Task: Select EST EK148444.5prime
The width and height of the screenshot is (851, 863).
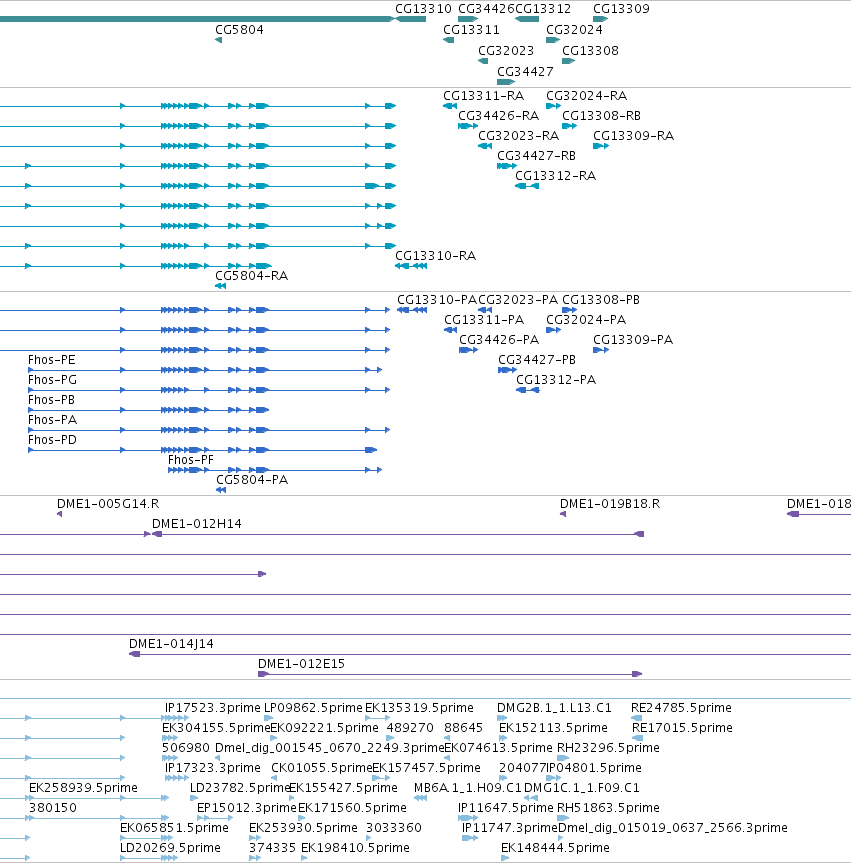Action: pos(555,848)
